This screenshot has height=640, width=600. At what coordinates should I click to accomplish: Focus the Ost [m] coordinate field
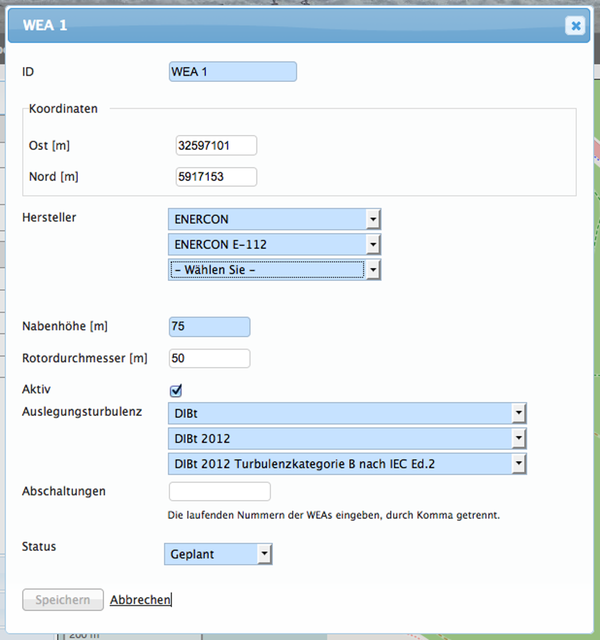tap(216, 146)
